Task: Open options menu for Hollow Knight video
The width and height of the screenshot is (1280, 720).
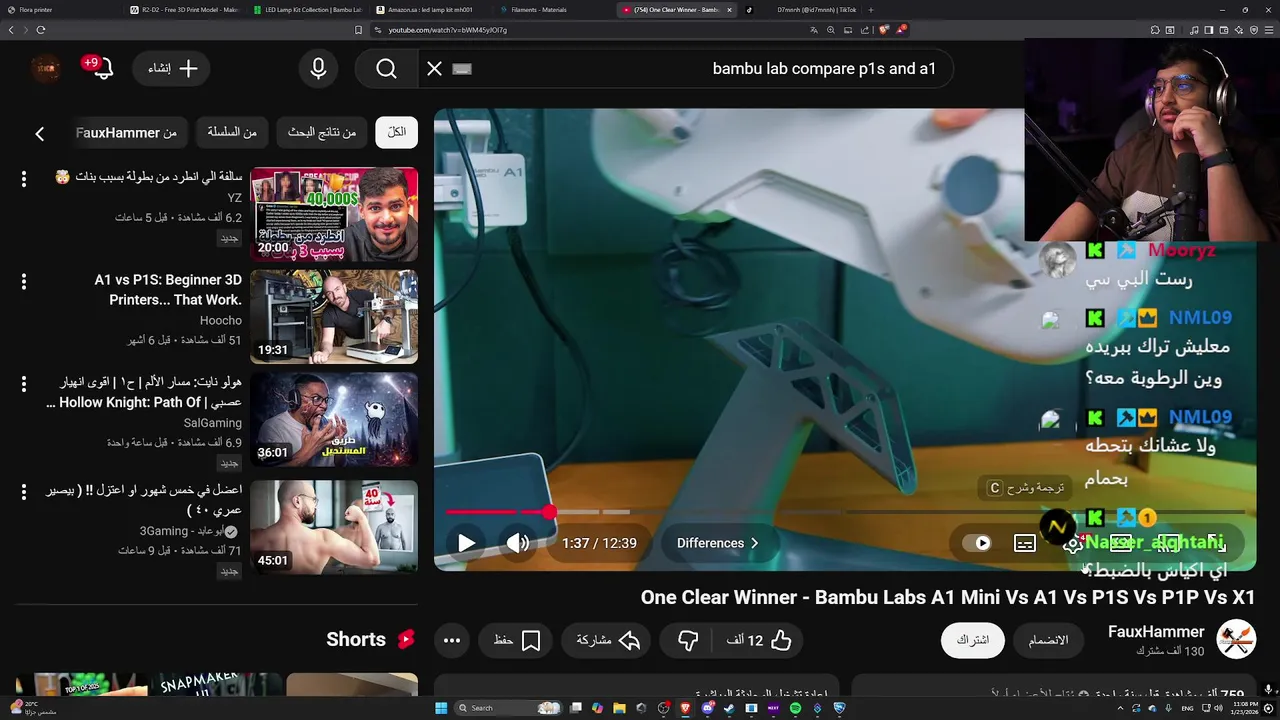Action: [24, 384]
